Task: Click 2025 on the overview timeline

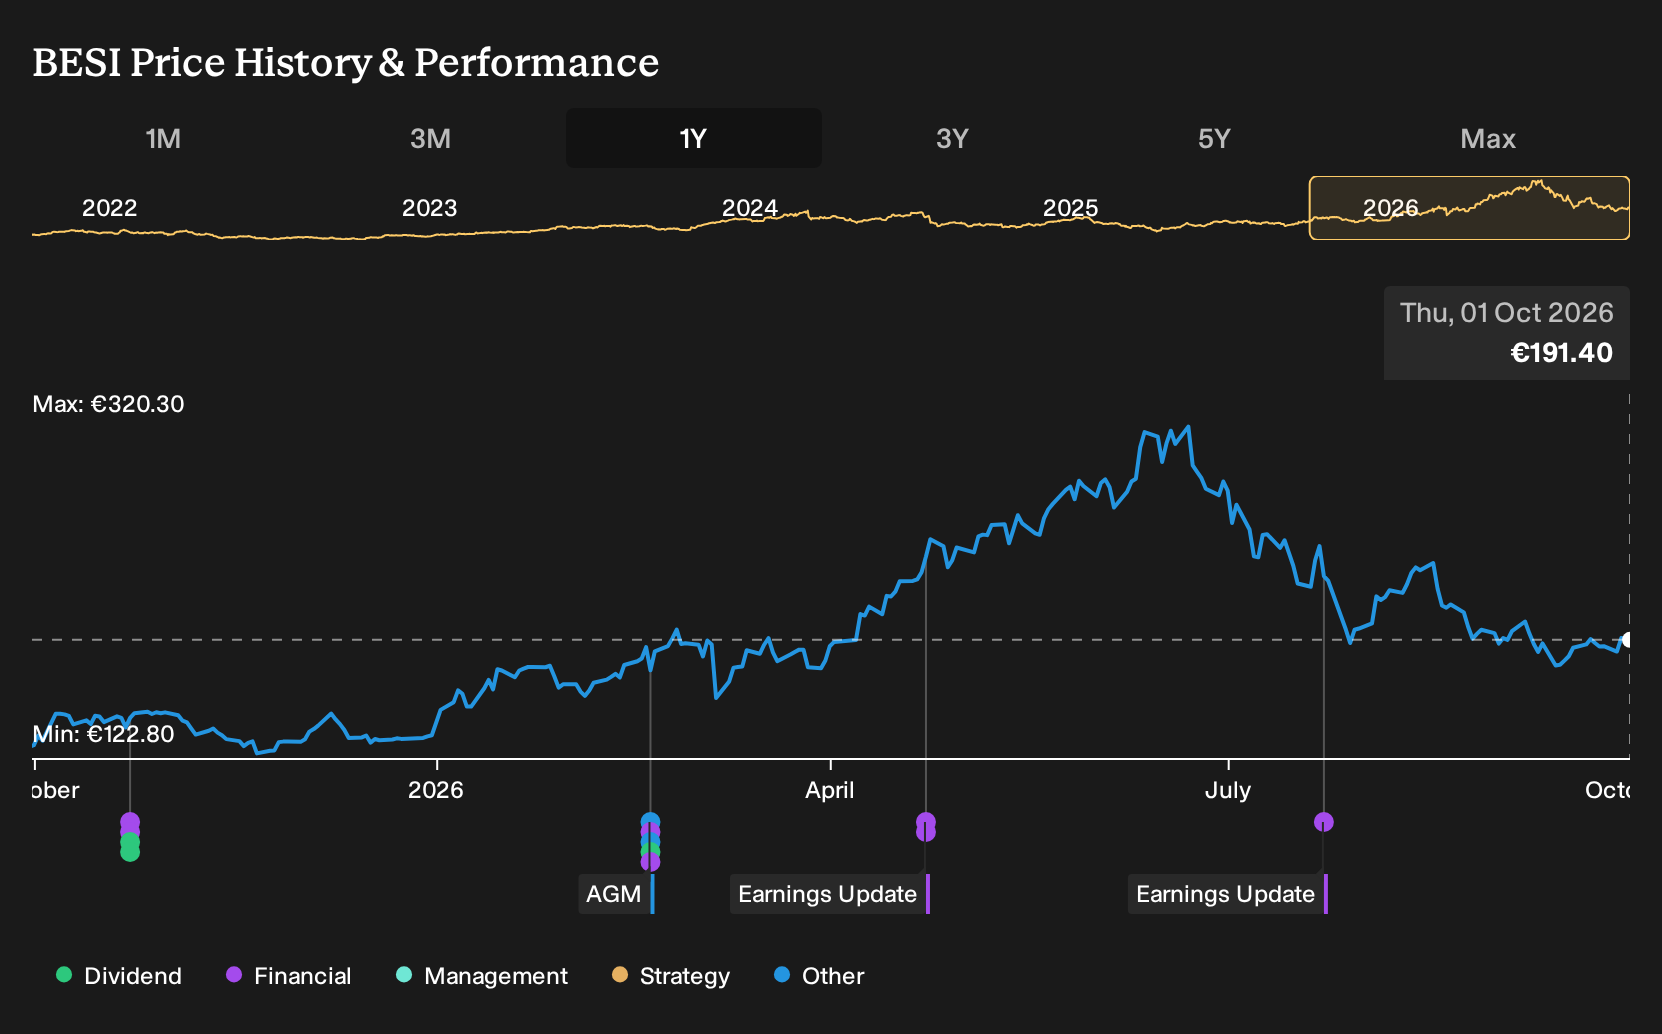Action: pyautogui.click(x=1070, y=208)
